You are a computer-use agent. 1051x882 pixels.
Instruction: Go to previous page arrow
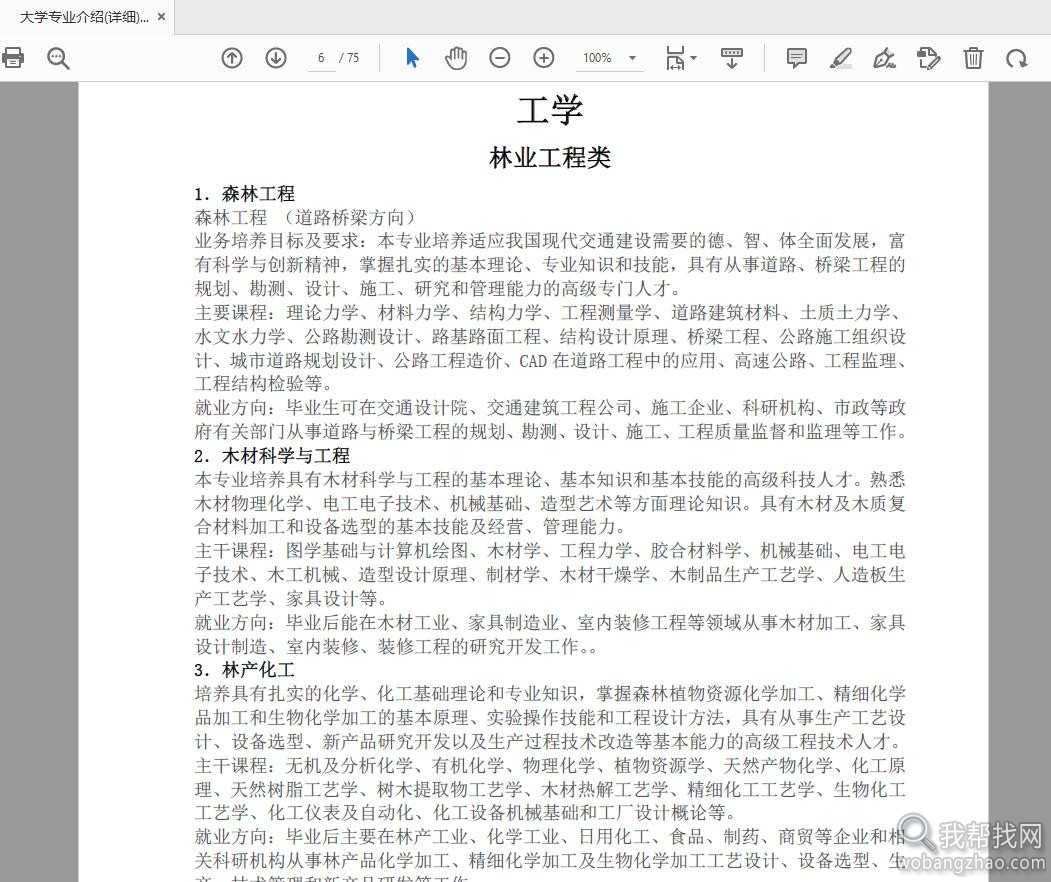coord(232,58)
